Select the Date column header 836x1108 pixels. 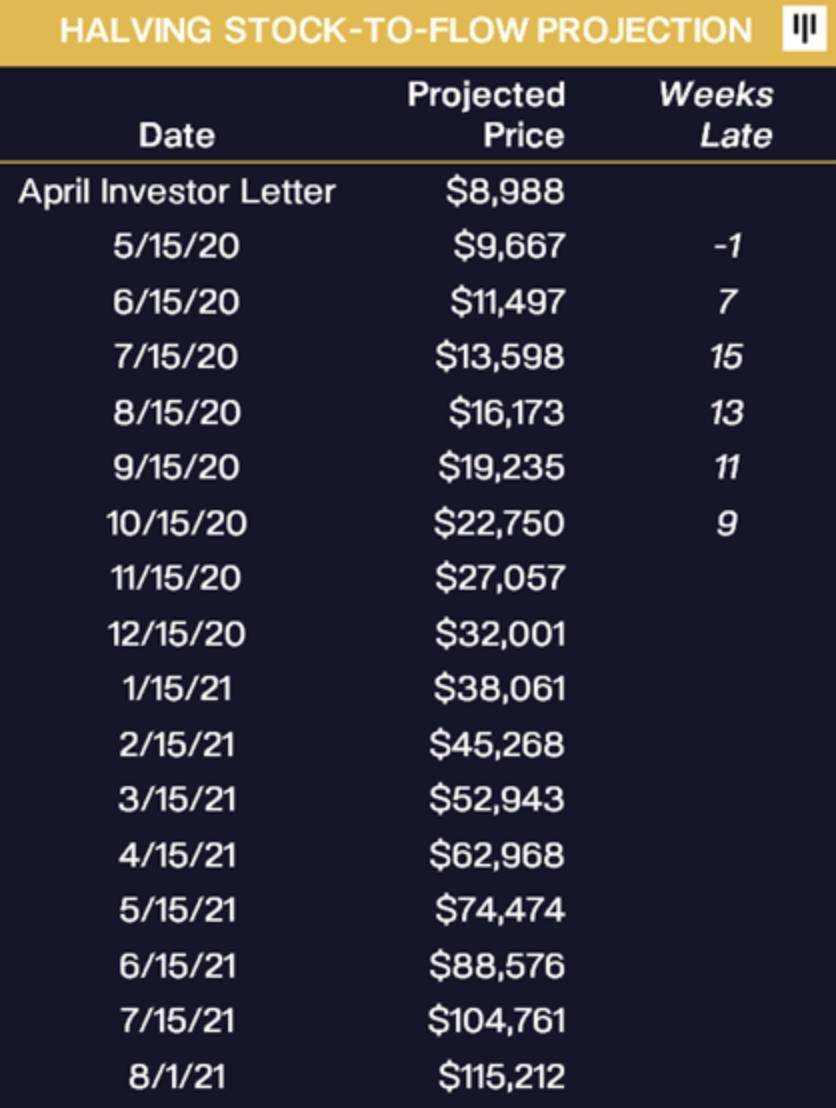[x=177, y=135]
